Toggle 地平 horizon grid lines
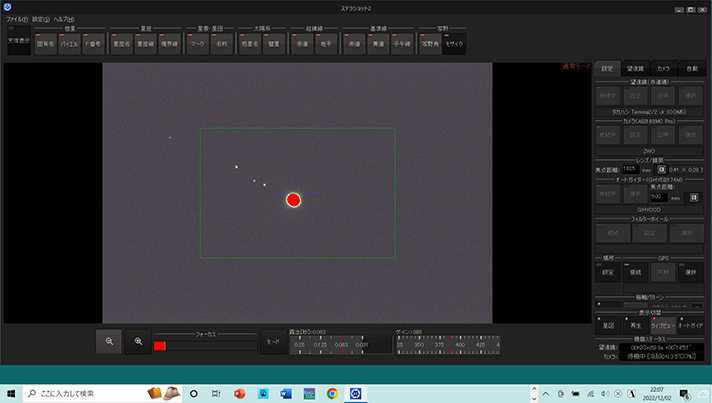 click(x=326, y=44)
